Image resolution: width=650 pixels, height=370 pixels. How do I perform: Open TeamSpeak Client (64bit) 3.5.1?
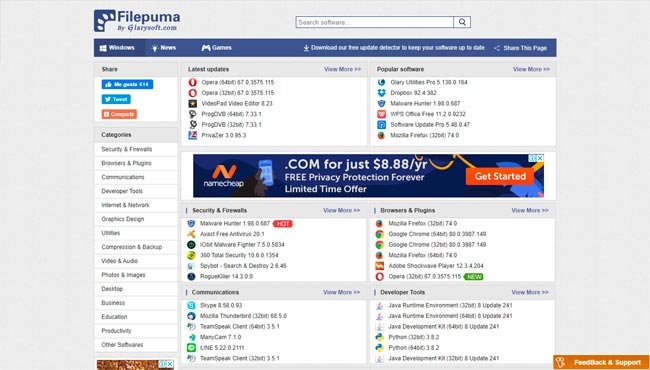(240, 326)
